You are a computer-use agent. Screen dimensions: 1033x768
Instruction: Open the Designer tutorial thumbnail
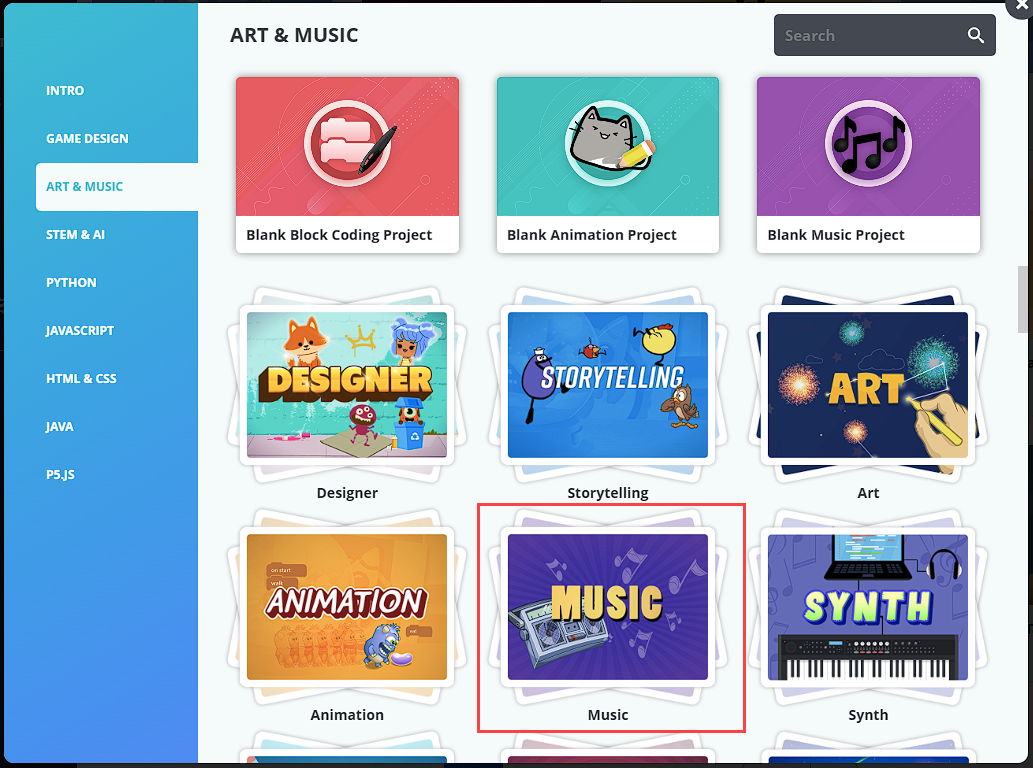click(x=347, y=385)
